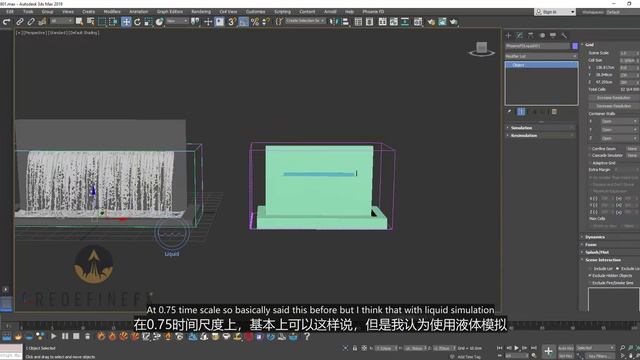Pause simulation in Phoenix toolbar
This screenshot has width=640, height=360.
click(65, 336)
